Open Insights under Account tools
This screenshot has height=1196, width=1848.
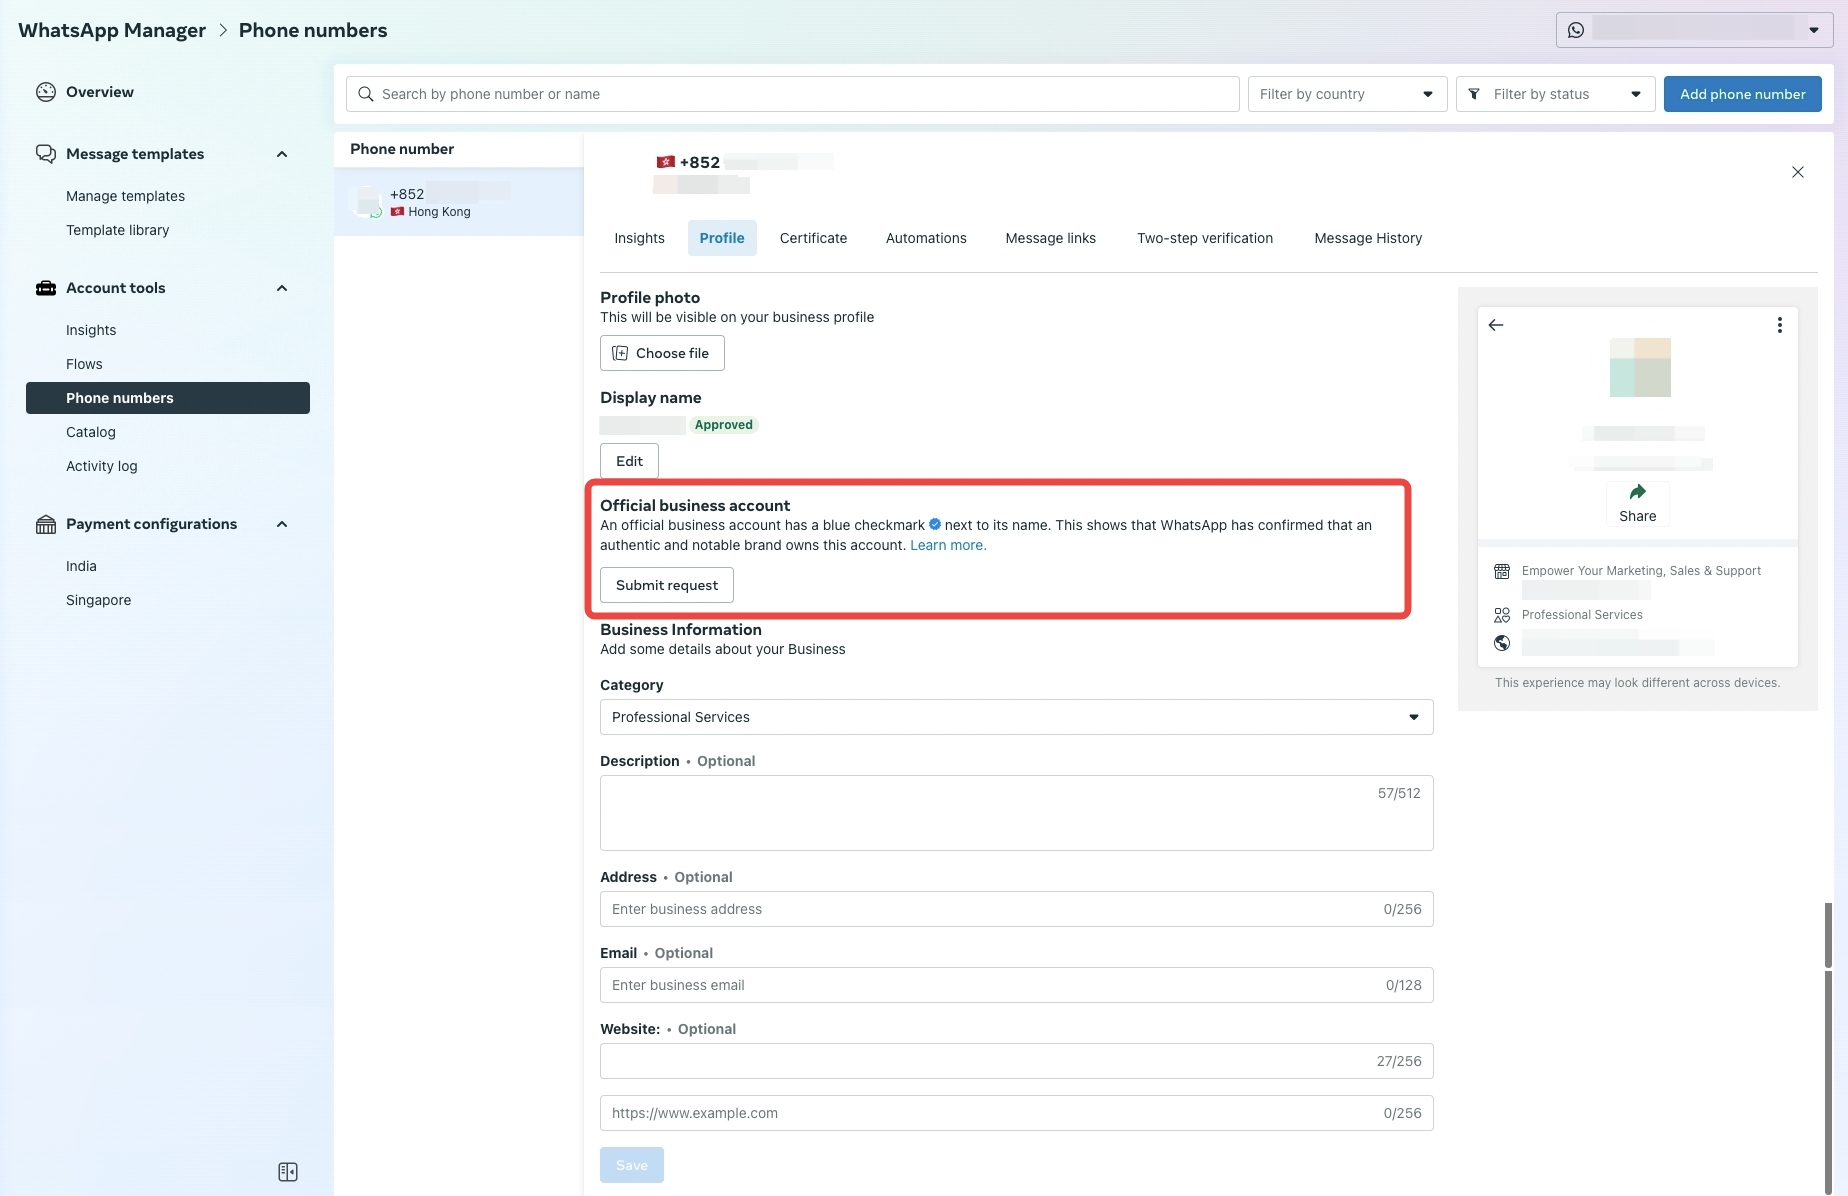point(91,330)
